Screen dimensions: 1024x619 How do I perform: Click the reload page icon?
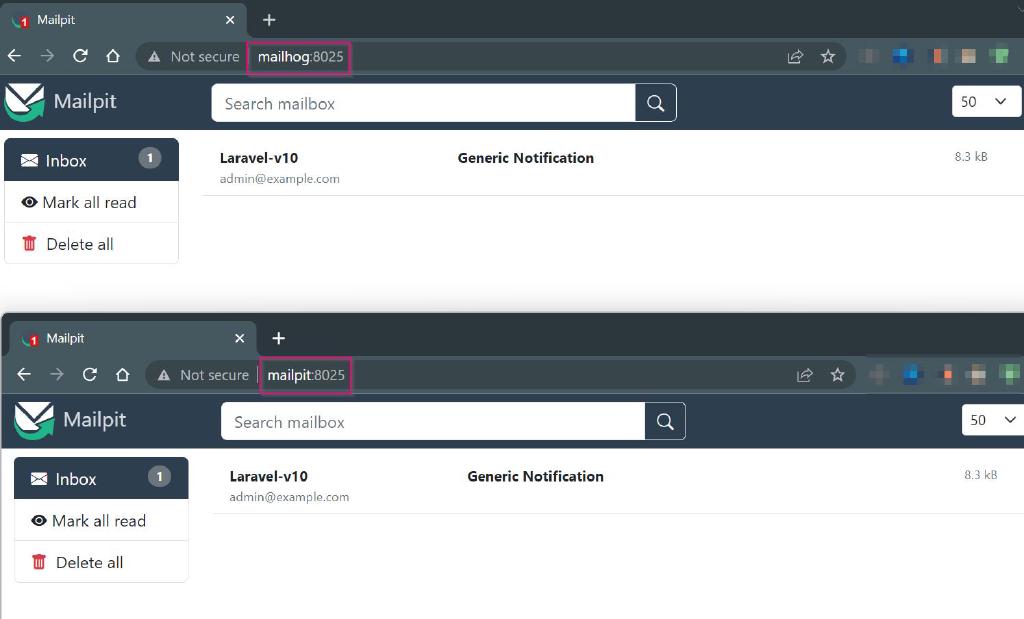point(80,57)
